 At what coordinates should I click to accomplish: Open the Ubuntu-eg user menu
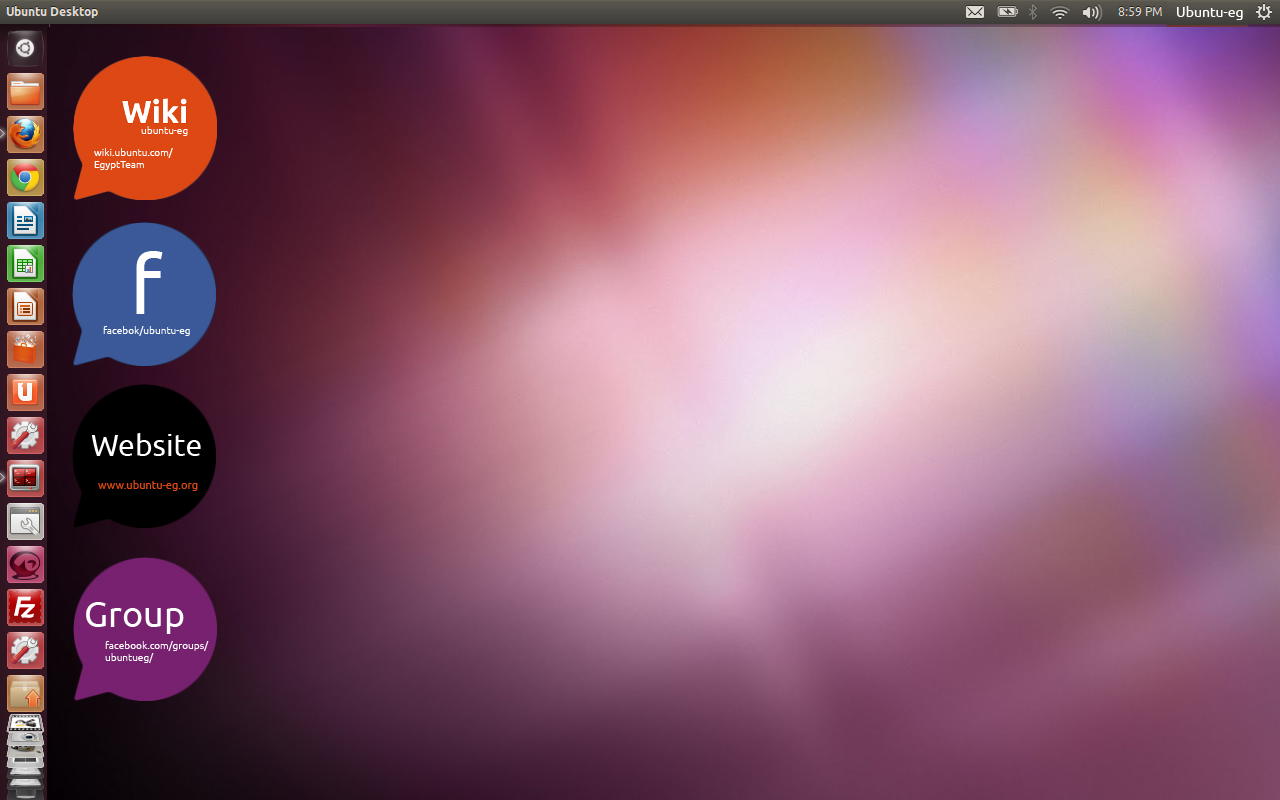point(1209,12)
